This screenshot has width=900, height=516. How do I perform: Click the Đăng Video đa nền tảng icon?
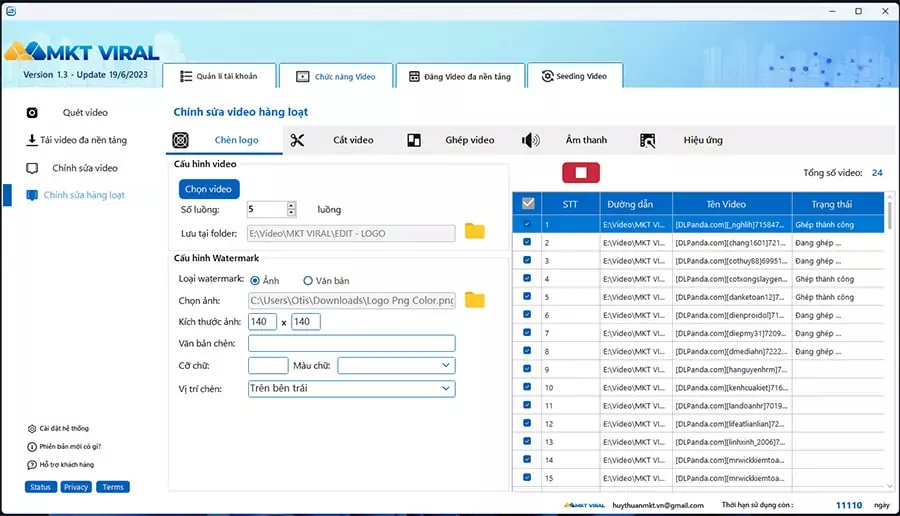pyautogui.click(x=414, y=76)
